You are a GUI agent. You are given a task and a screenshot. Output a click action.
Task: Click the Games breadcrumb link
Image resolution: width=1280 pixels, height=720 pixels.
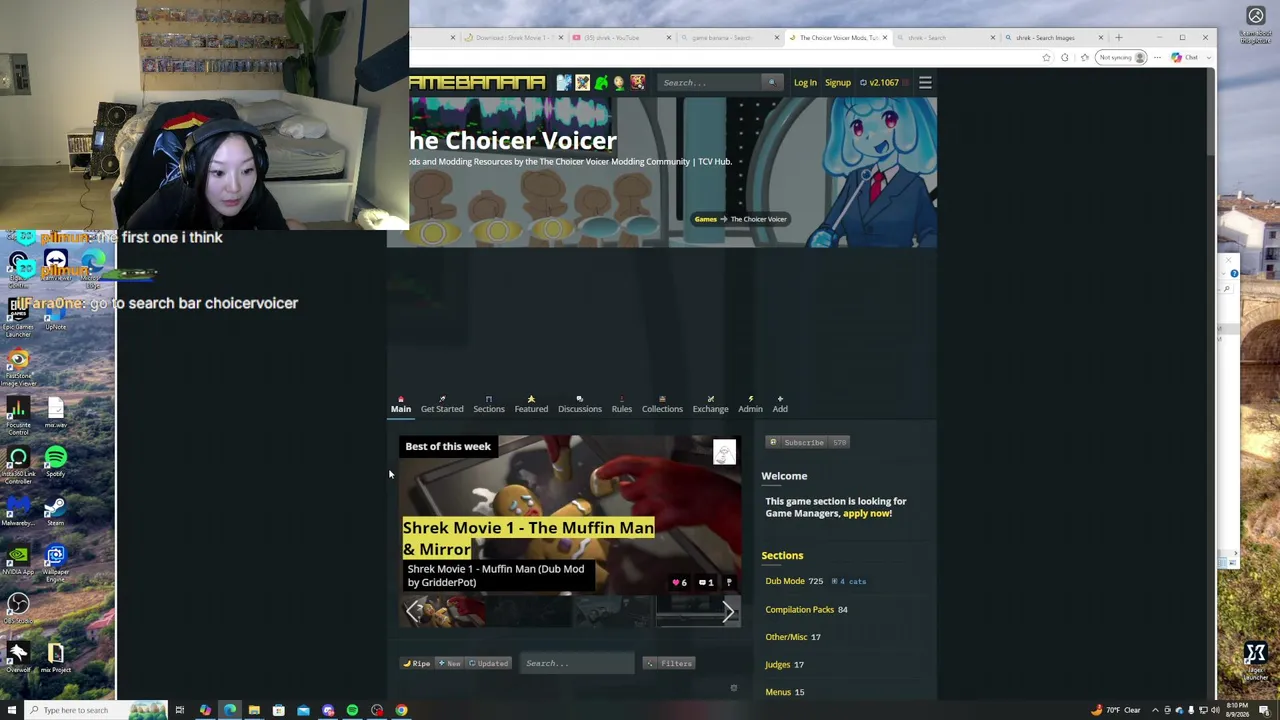tap(706, 219)
